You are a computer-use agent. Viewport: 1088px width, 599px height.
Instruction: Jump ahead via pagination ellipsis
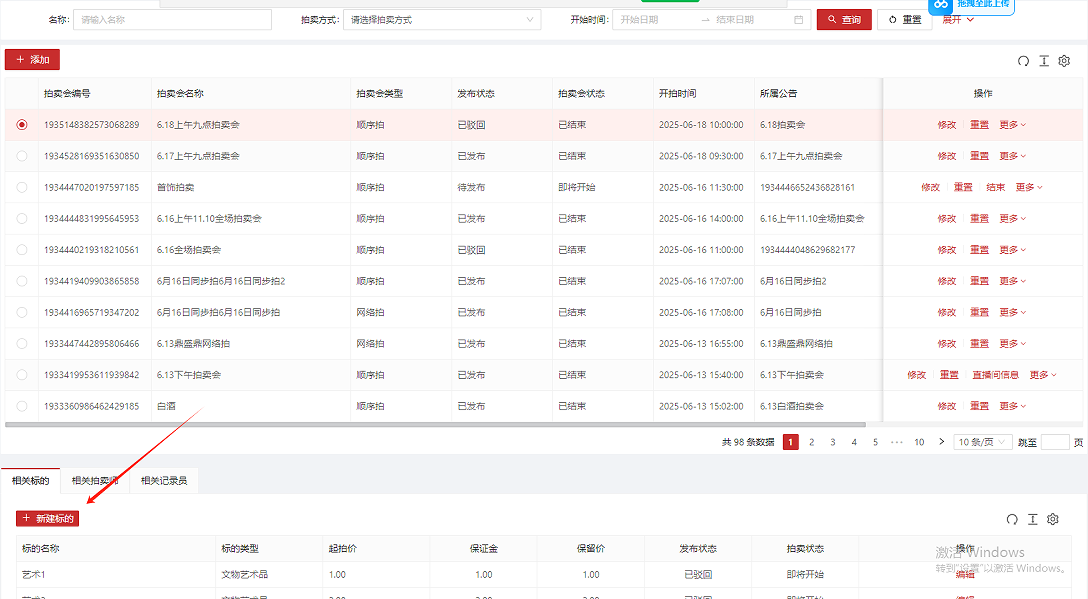(896, 442)
